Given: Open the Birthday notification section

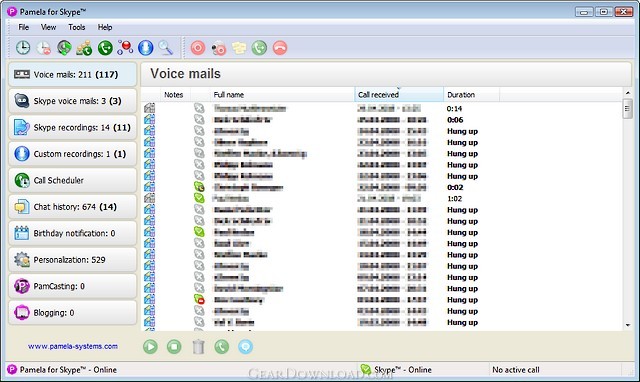Looking at the screenshot, I should [72, 233].
